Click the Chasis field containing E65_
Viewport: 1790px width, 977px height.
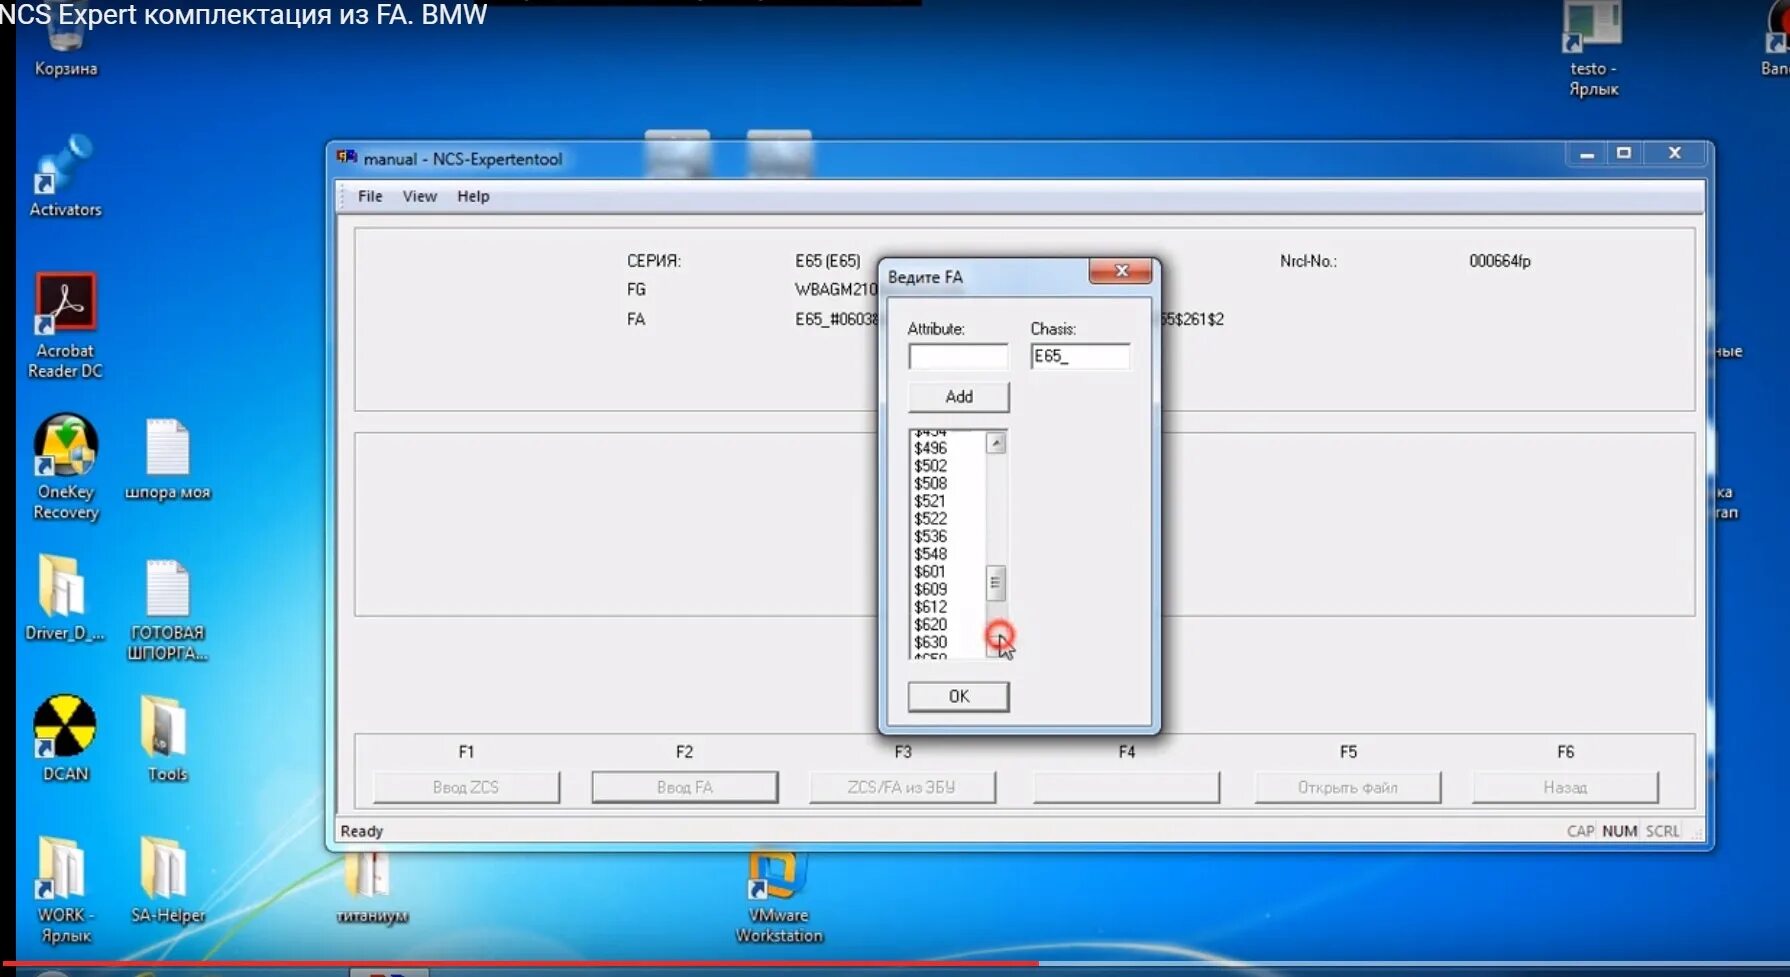point(1080,357)
